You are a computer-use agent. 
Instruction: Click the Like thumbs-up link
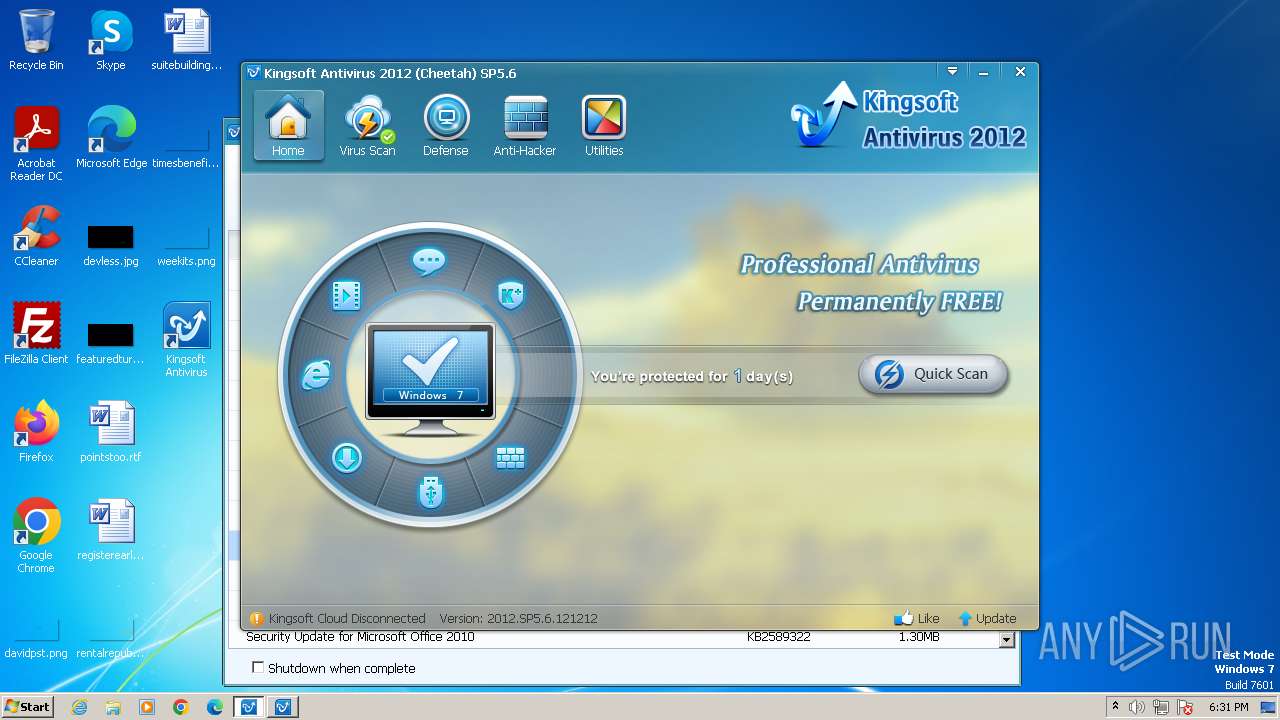[x=917, y=618]
